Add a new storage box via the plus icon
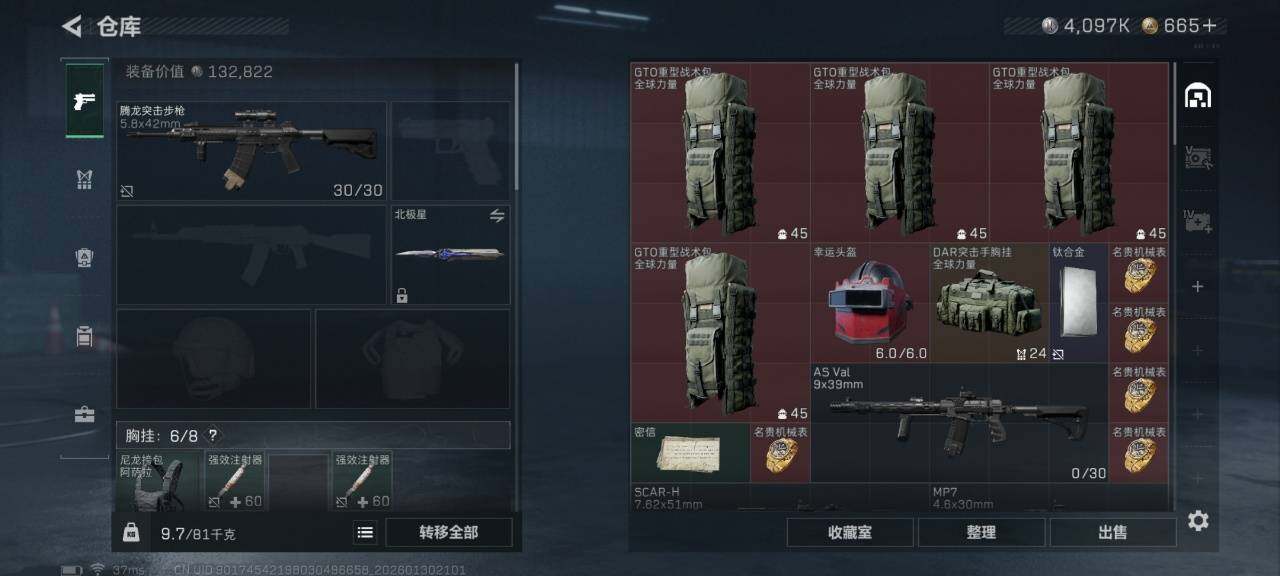The height and width of the screenshot is (576, 1280). 1198,287
